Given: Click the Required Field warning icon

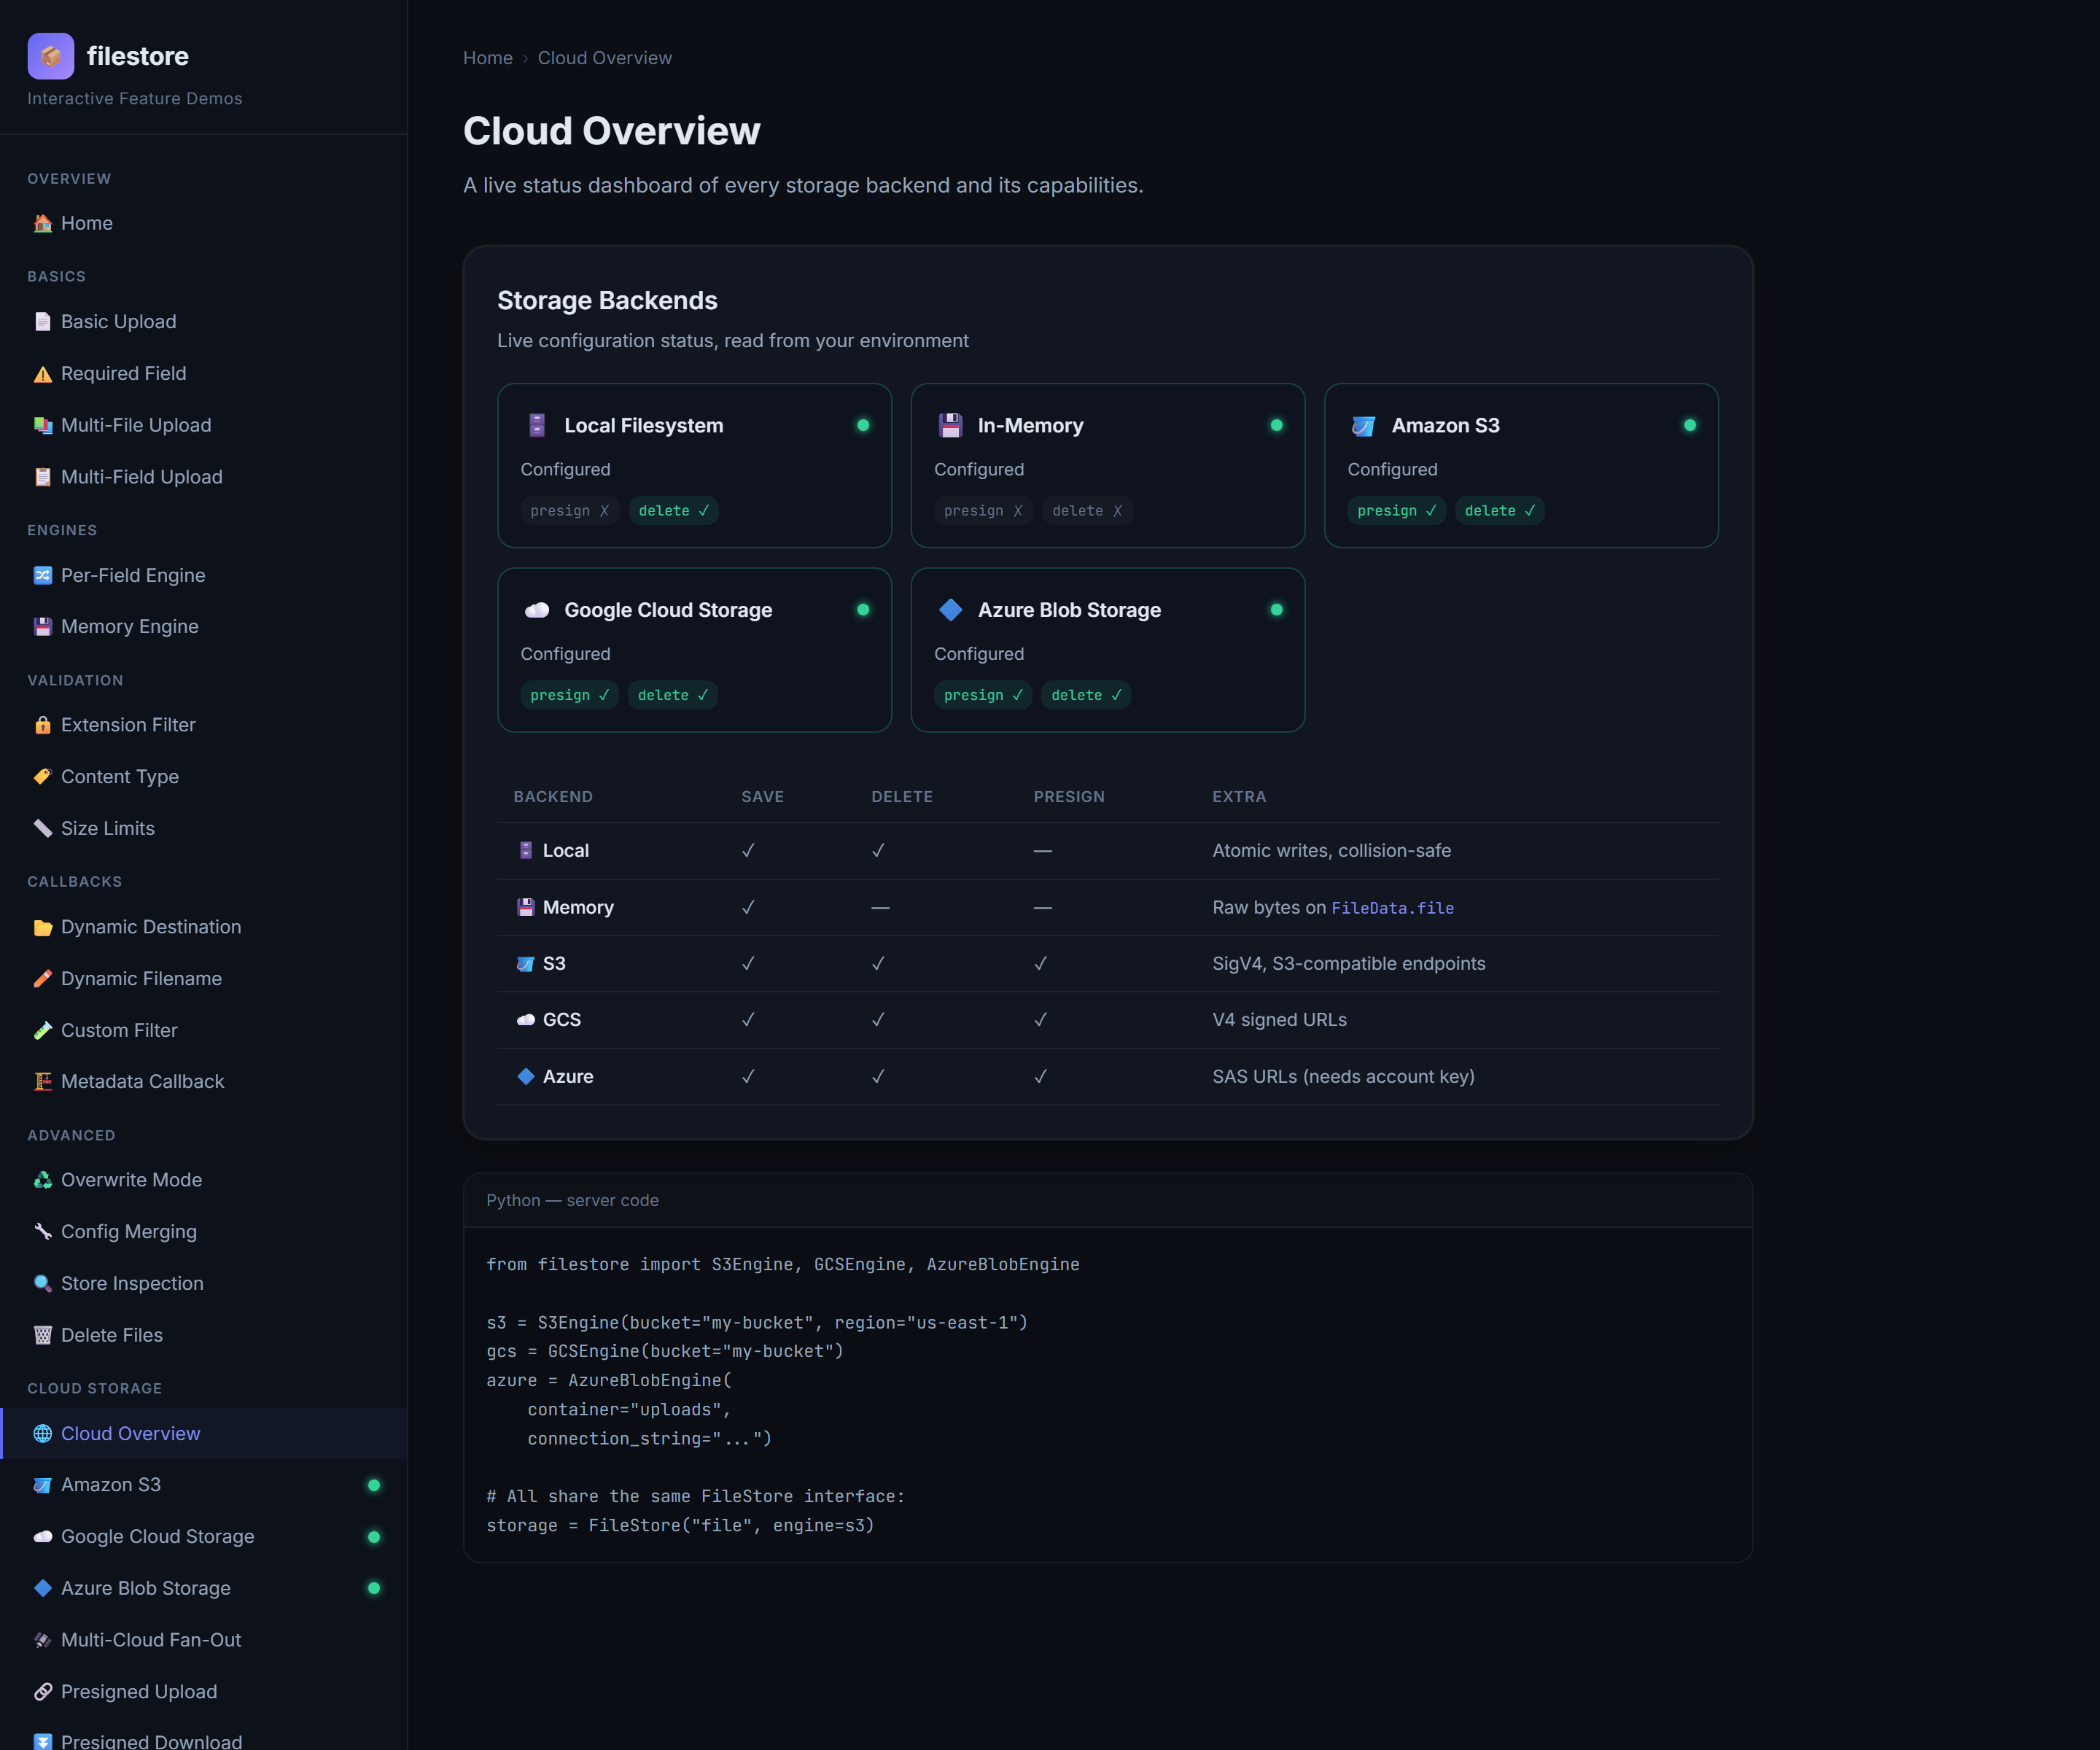Looking at the screenshot, I should pos(42,374).
